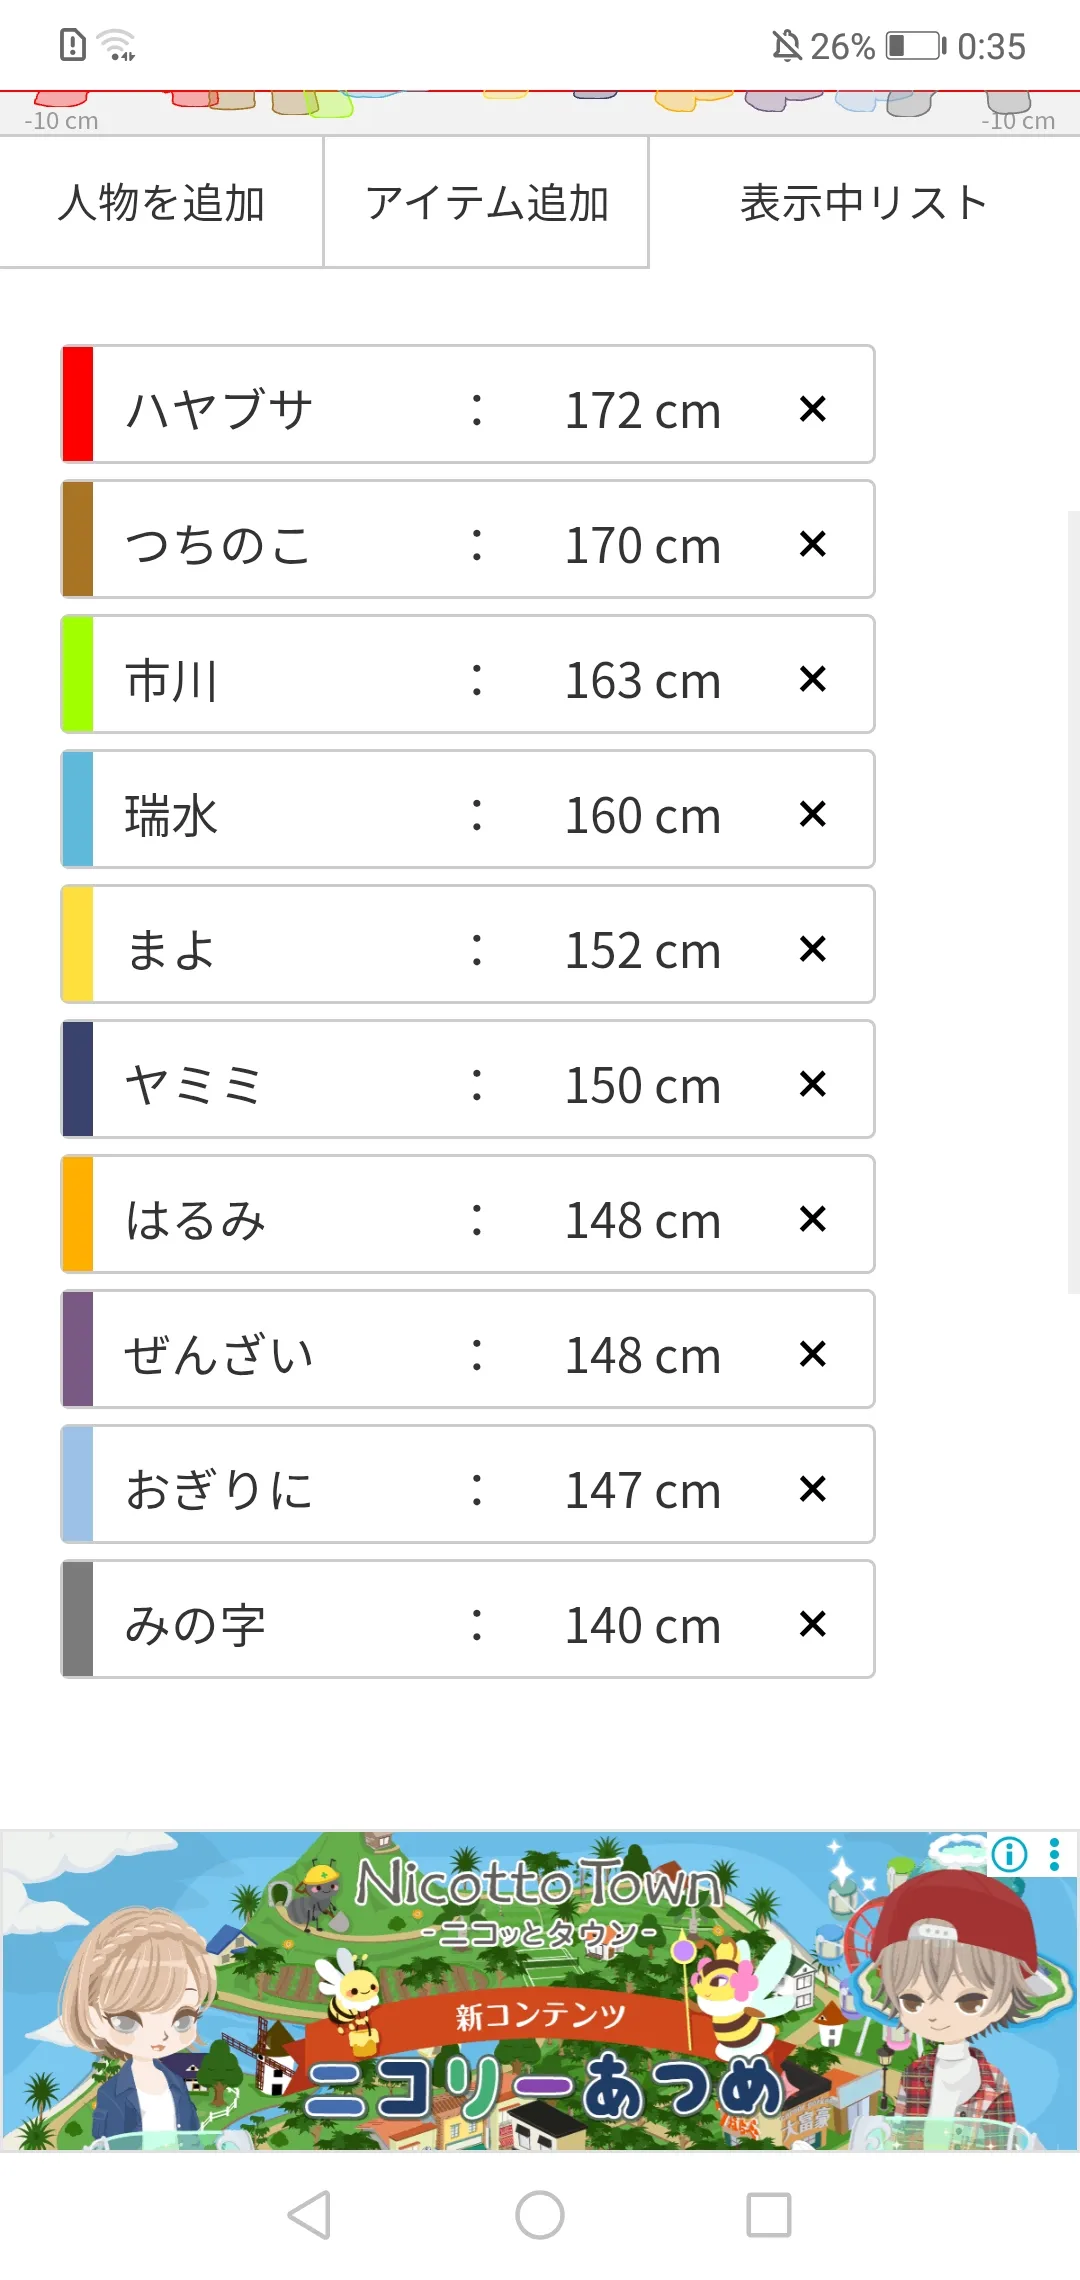The height and width of the screenshot is (2280, 1080).
Task: Remove ヤミミ using the × icon
Action: [x=813, y=1084]
